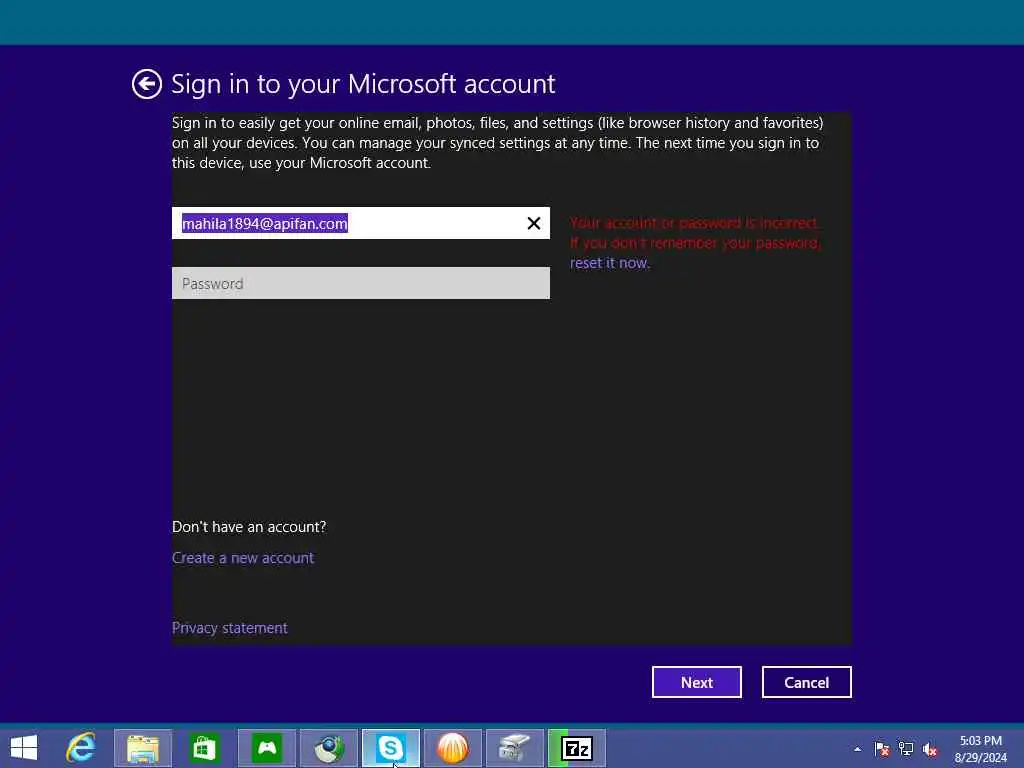
Task: Open the Windows Store taskbar icon
Action: pos(204,748)
